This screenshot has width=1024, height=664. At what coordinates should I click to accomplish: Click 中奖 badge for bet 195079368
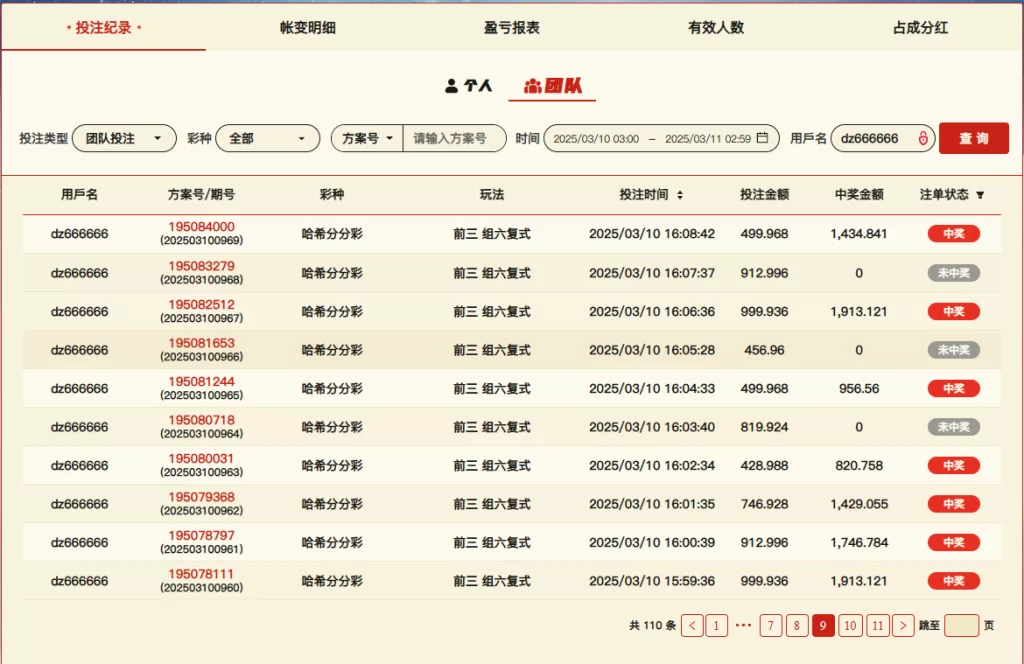pyautogui.click(x=953, y=504)
